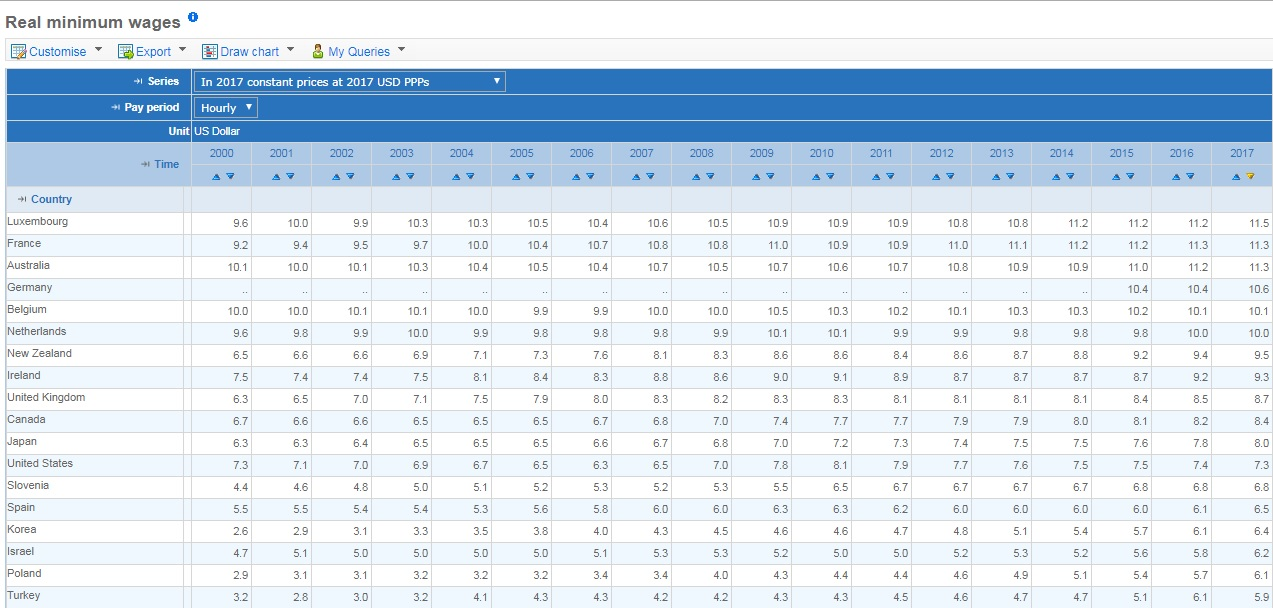The image size is (1273, 608).
Task: Sort 2000 column ascending arrow
Action: [x=215, y=176]
